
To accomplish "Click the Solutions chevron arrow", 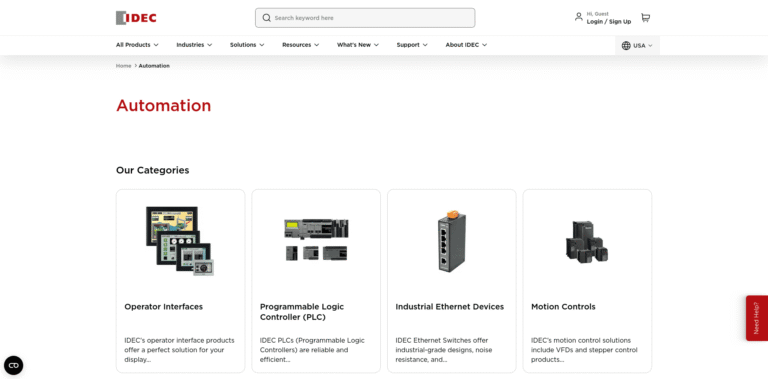I will 262,45.
